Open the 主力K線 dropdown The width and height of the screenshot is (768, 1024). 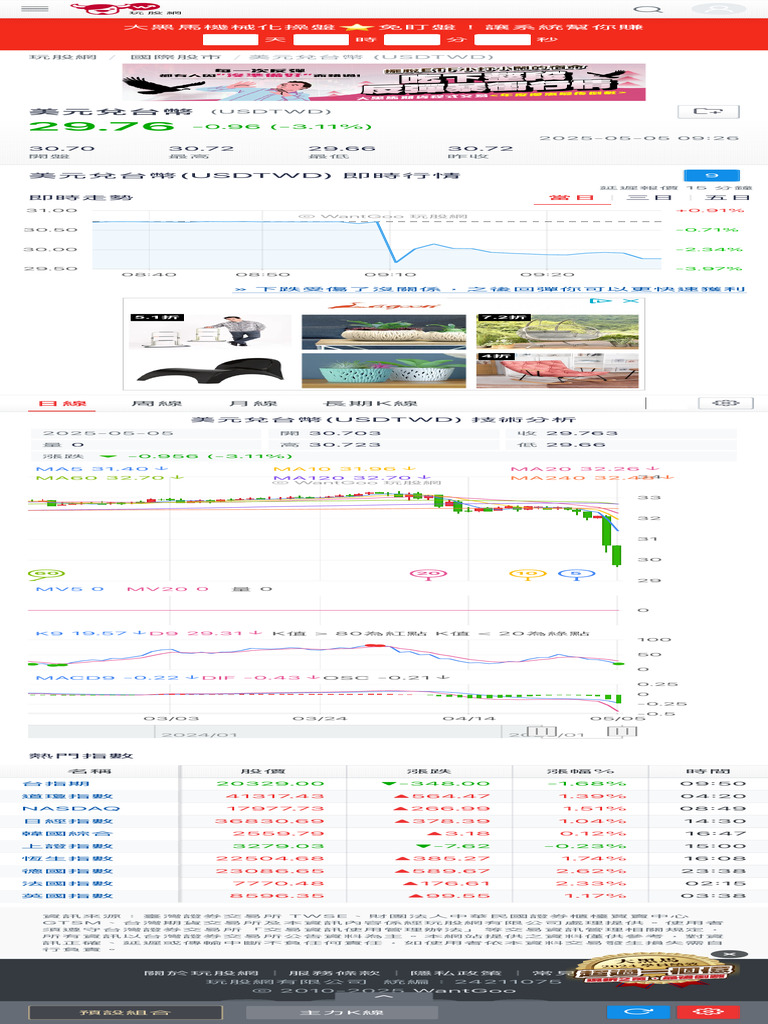[342, 1012]
